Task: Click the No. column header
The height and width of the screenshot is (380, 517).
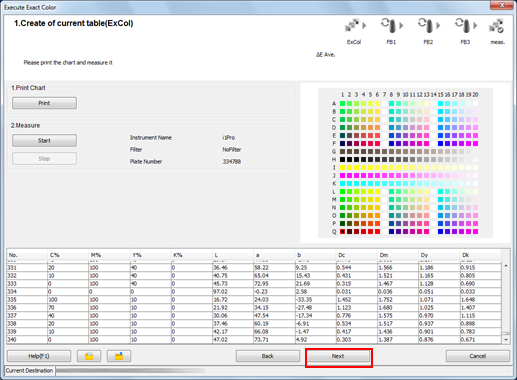Action: (x=27, y=255)
